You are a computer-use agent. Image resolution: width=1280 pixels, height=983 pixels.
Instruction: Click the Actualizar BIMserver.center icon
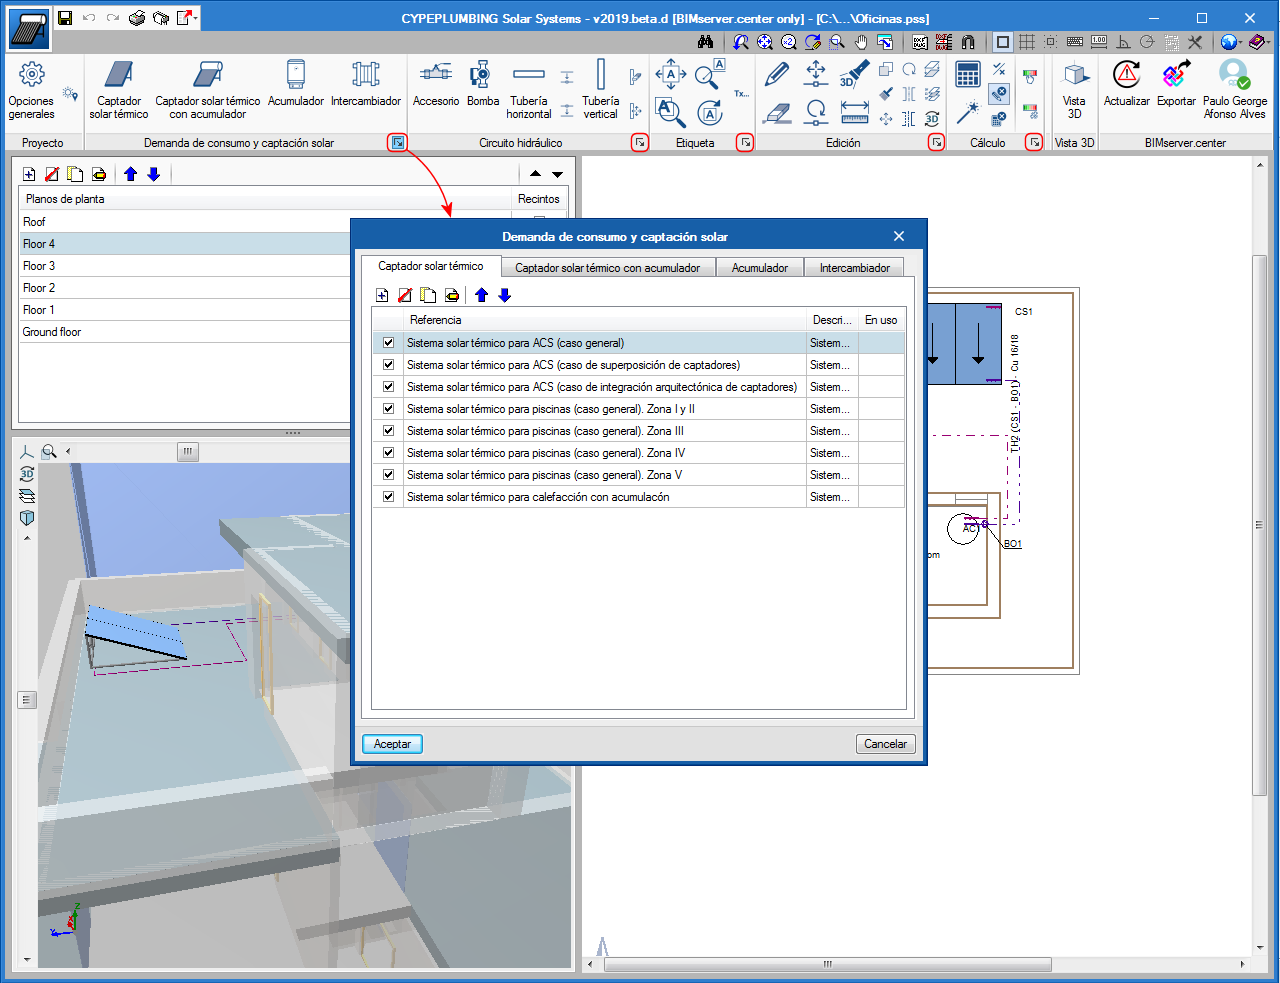[1127, 84]
